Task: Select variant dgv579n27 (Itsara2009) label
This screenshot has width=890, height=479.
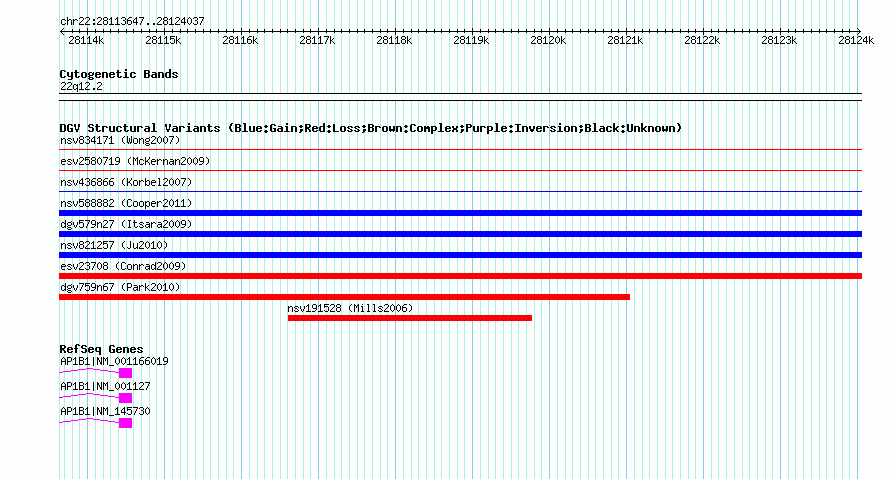Action: [x=126, y=224]
